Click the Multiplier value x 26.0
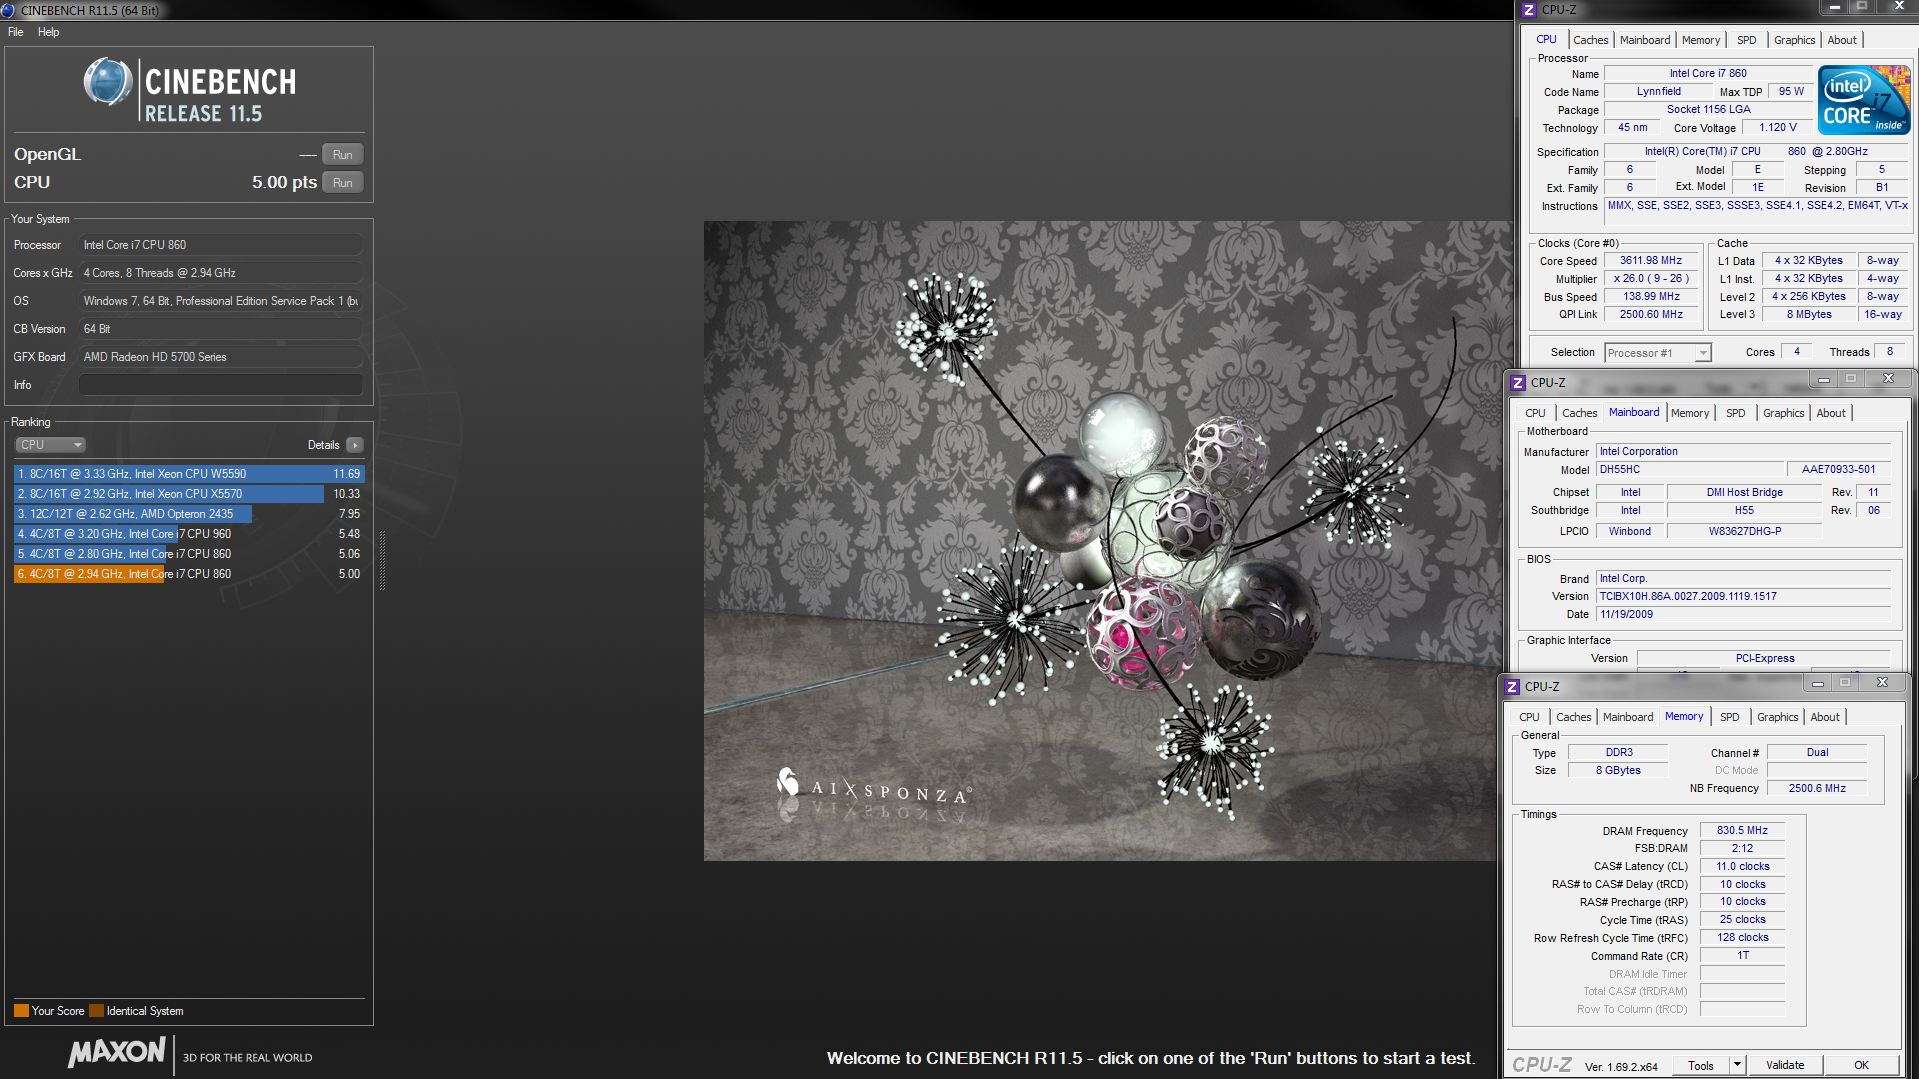 tap(1651, 279)
